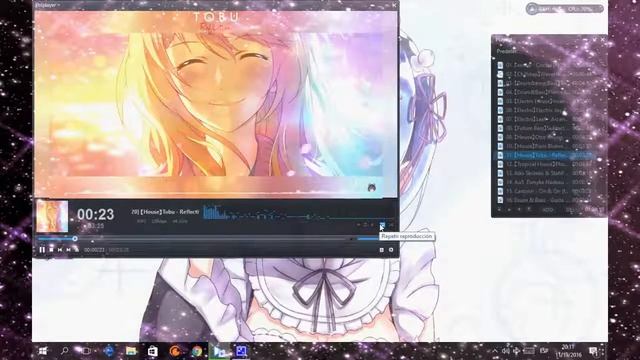Open taskbar search magnifier
This screenshot has height=360, width=640.
coord(64,351)
